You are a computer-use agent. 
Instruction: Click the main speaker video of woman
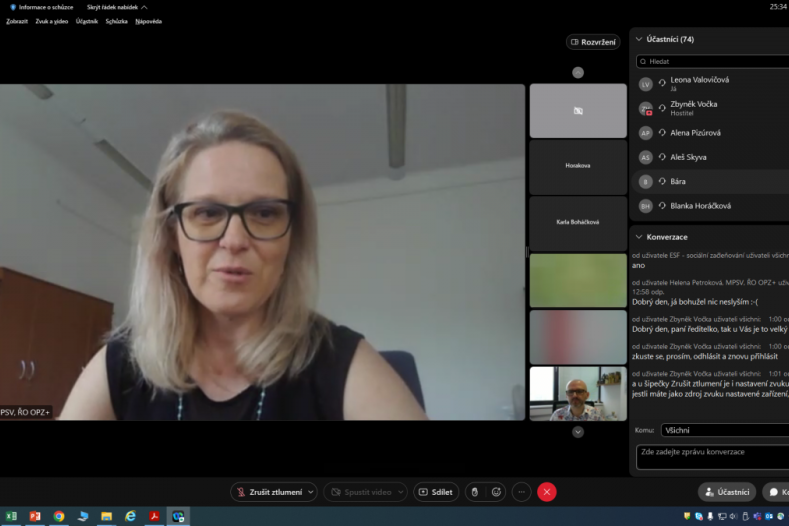coord(262,252)
